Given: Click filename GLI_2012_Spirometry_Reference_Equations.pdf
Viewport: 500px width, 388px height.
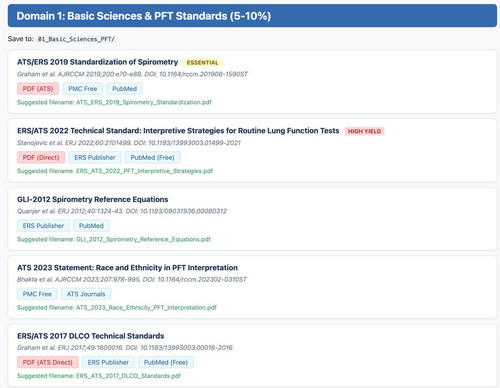Looking at the screenshot, I should click(143, 239).
